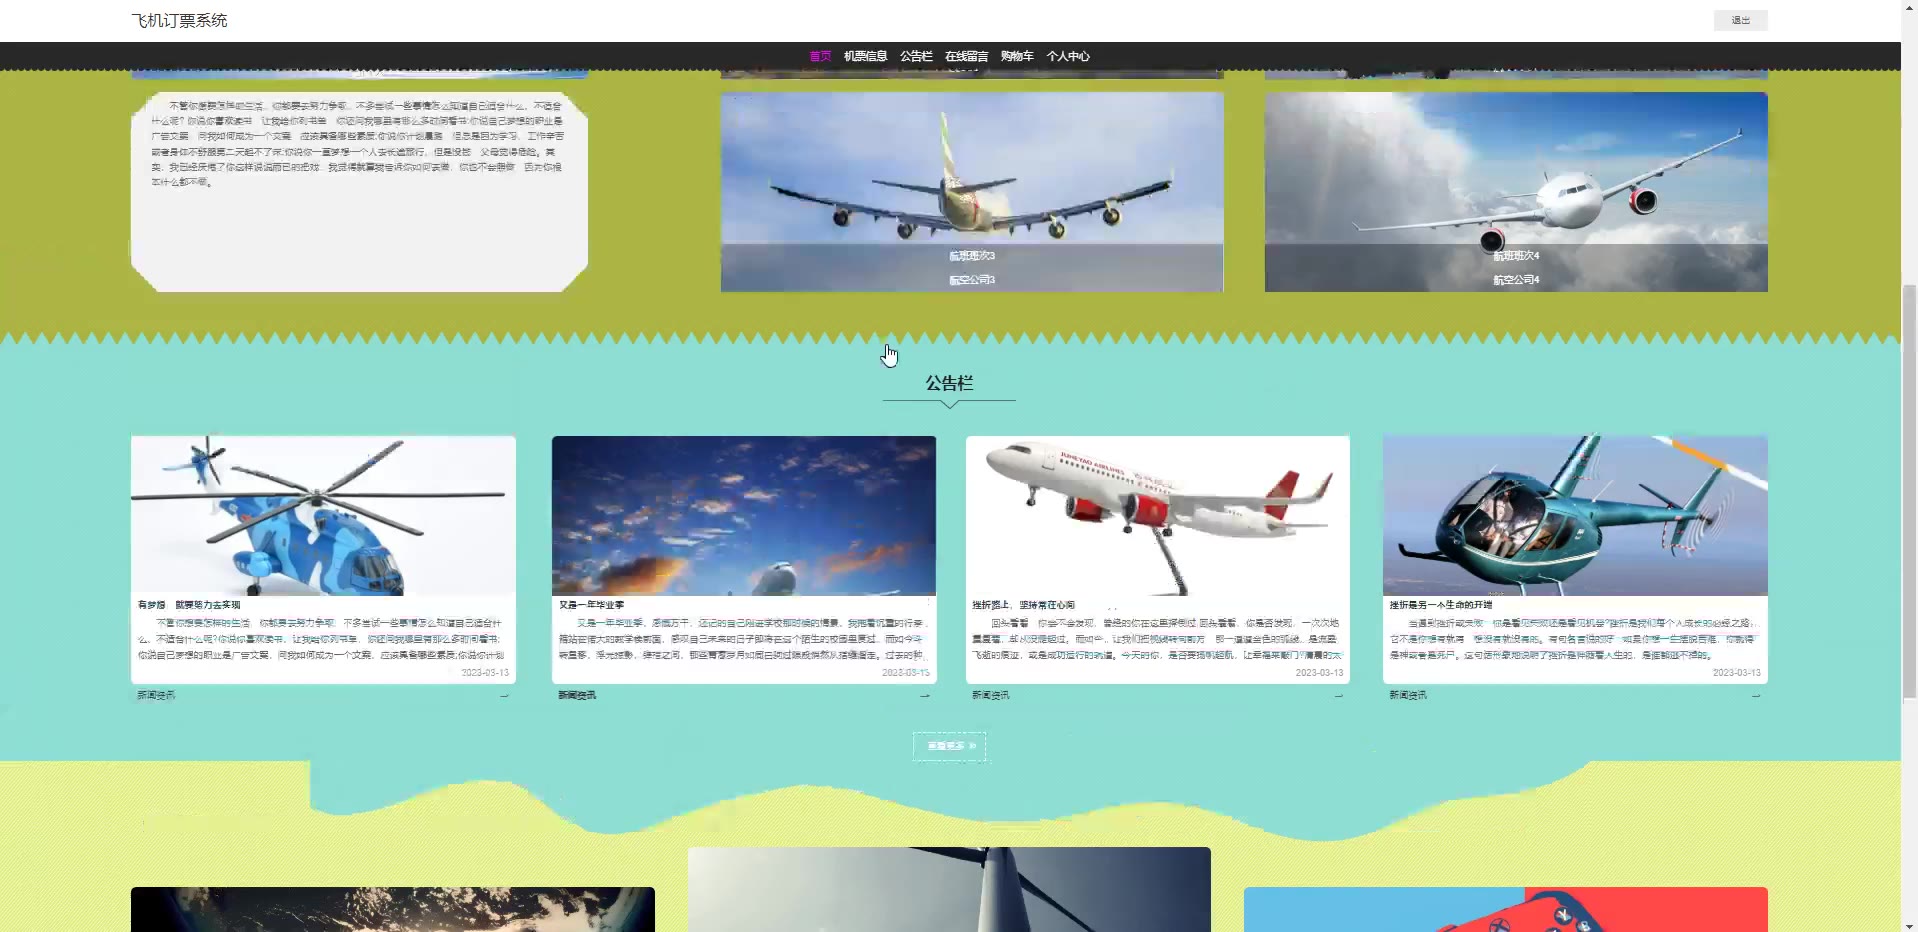Viewport: 1918px width, 932px height.
Task: Open the blue camouflage helicopter news image
Action: (x=323, y=516)
